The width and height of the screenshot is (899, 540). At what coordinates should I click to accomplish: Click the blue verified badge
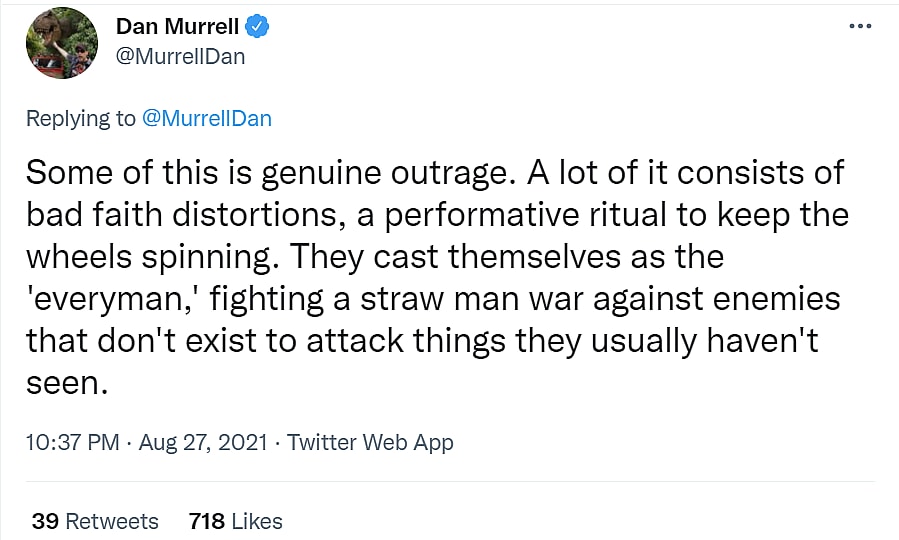(x=258, y=27)
